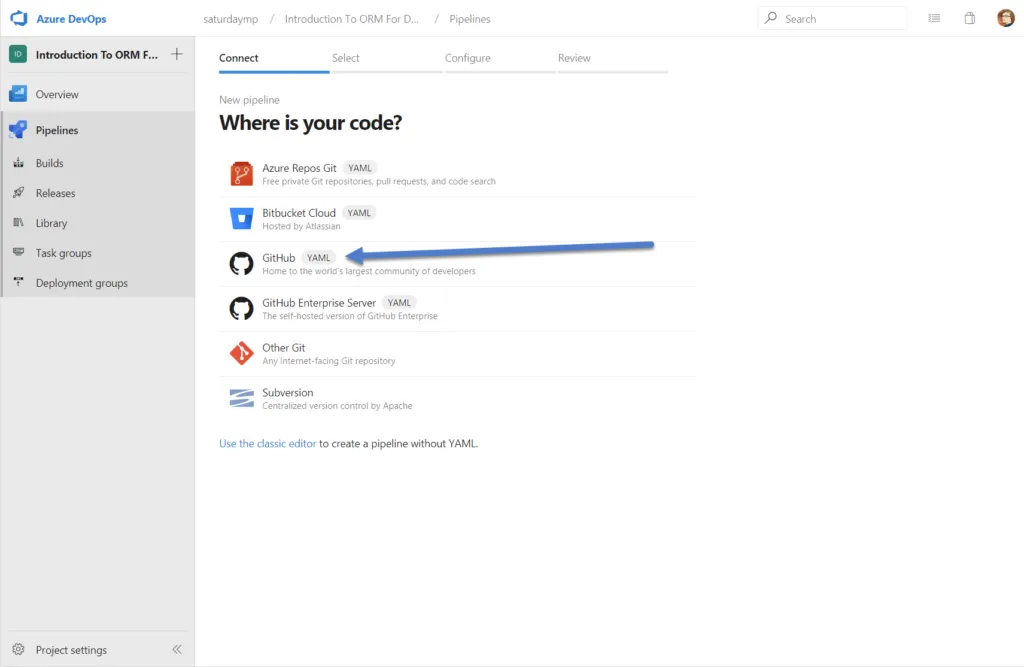1024x667 pixels.
Task: Click the search magnifier icon
Action: point(771,18)
